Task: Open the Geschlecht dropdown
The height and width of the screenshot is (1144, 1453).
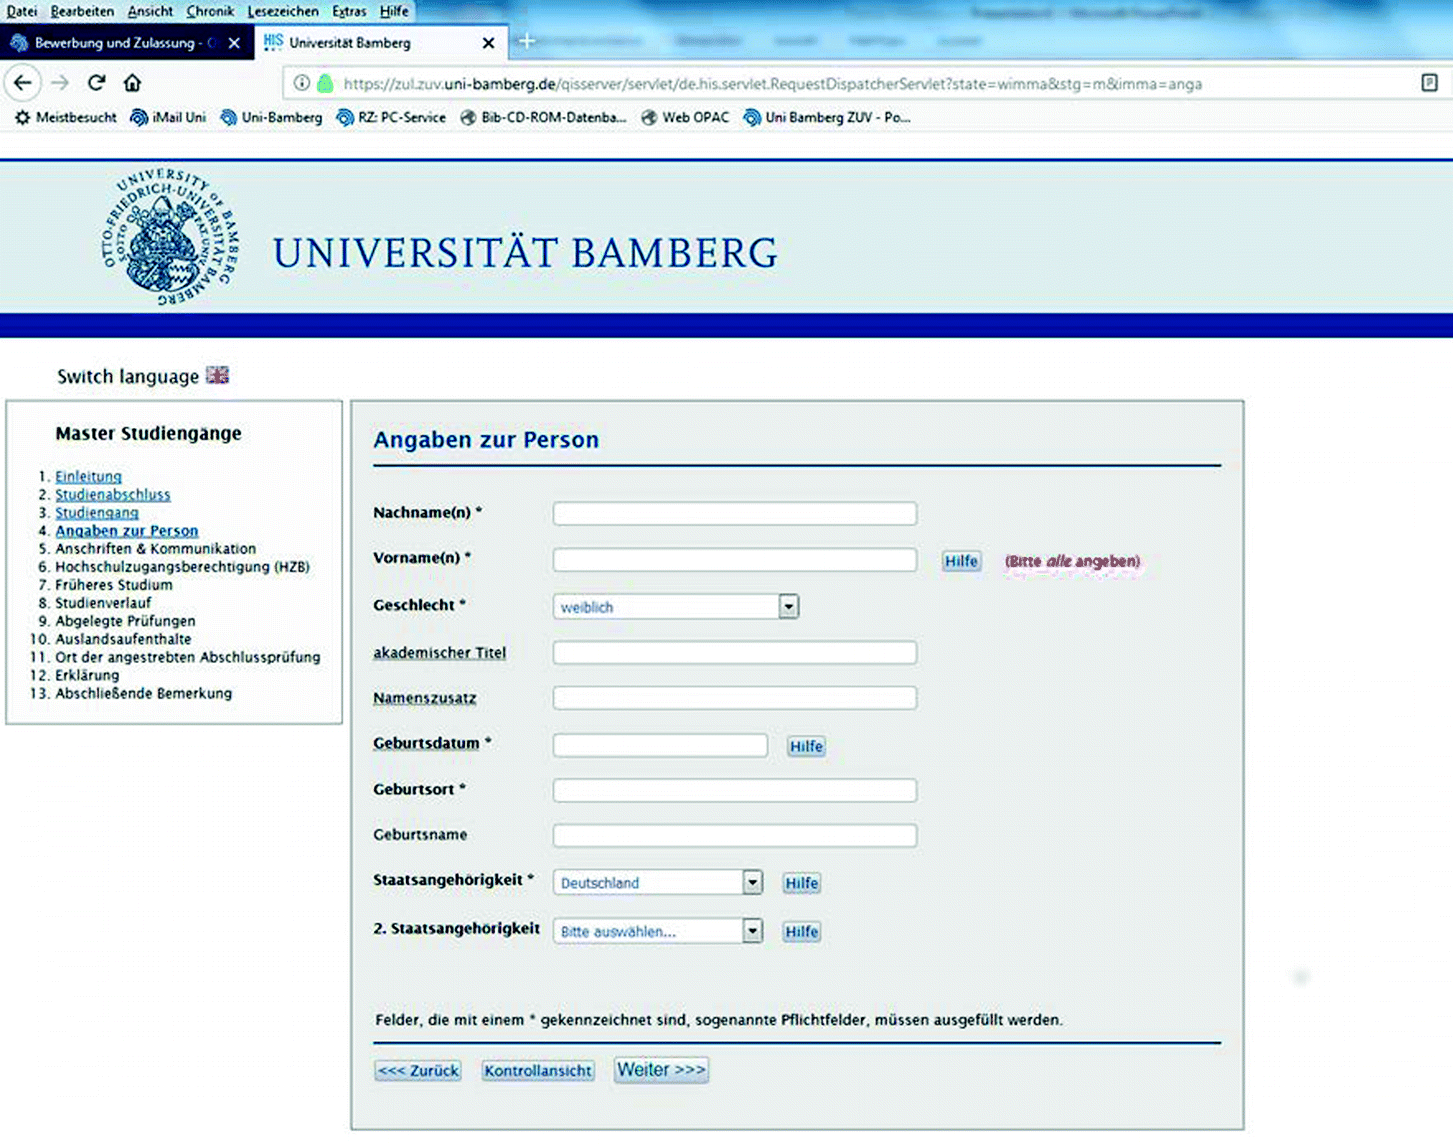Action: tap(676, 607)
